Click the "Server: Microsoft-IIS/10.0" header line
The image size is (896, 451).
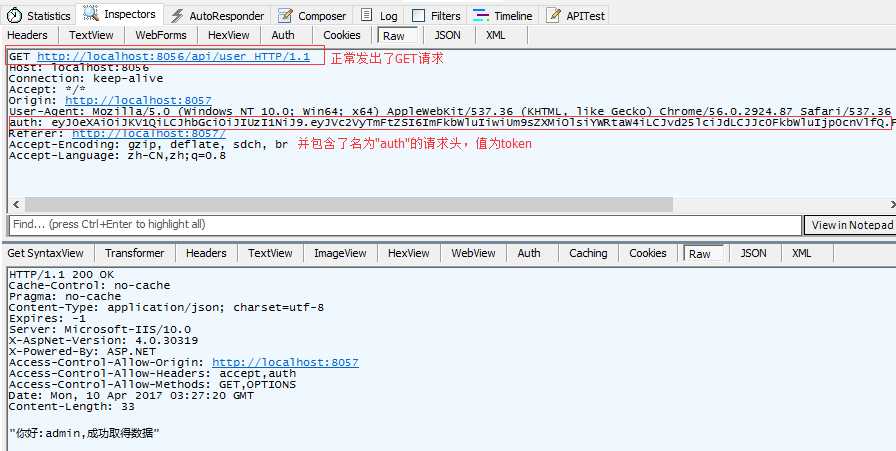tap(99, 329)
